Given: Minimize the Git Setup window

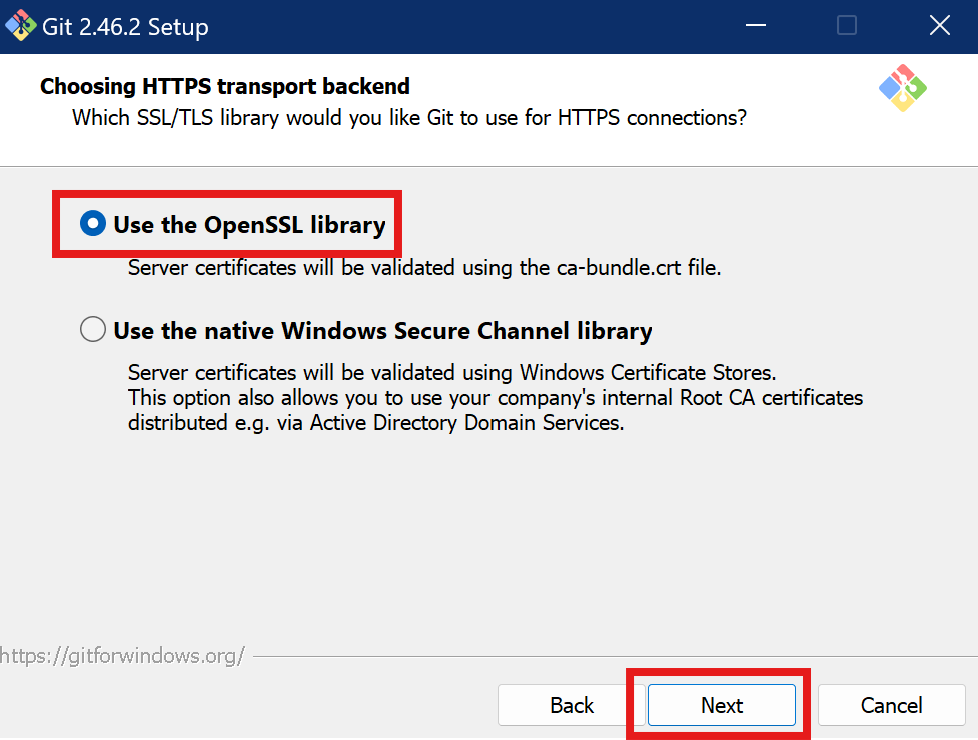Looking at the screenshot, I should pos(755,26).
